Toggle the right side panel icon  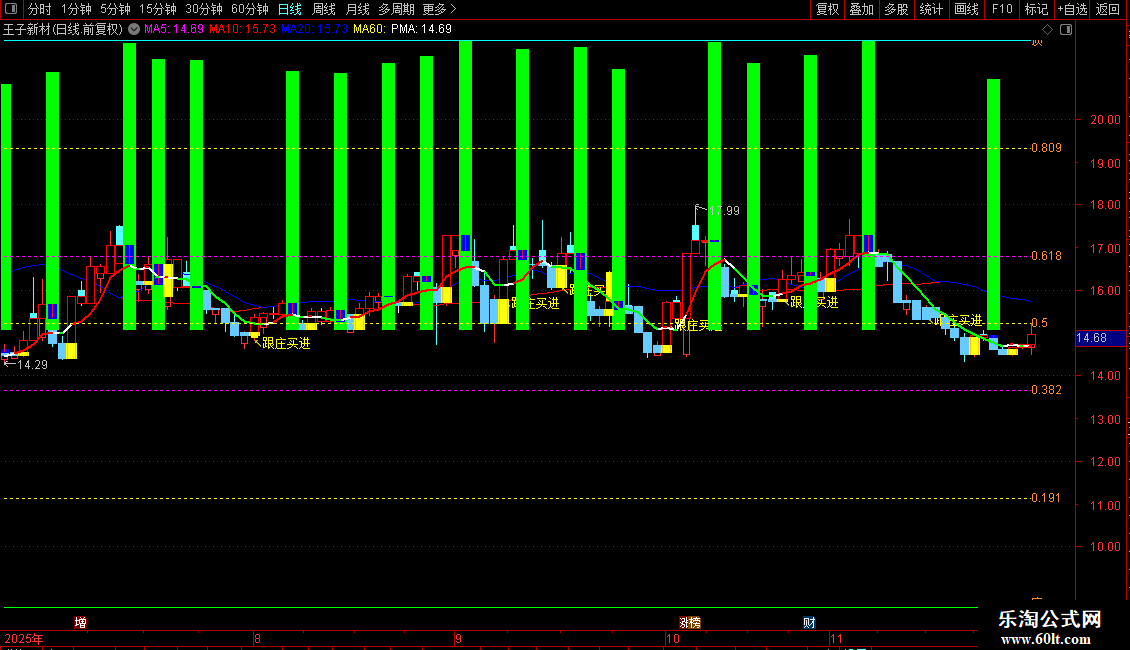click(1066, 30)
